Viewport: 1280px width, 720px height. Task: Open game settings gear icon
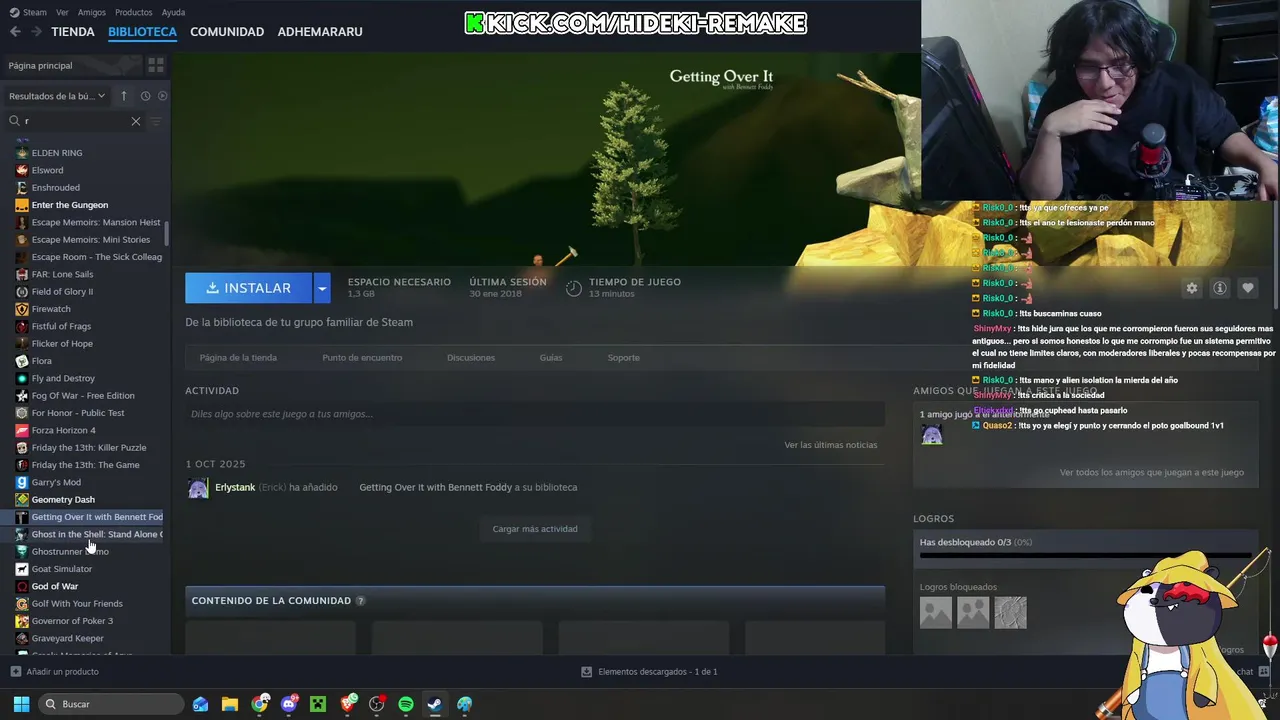point(1192,288)
